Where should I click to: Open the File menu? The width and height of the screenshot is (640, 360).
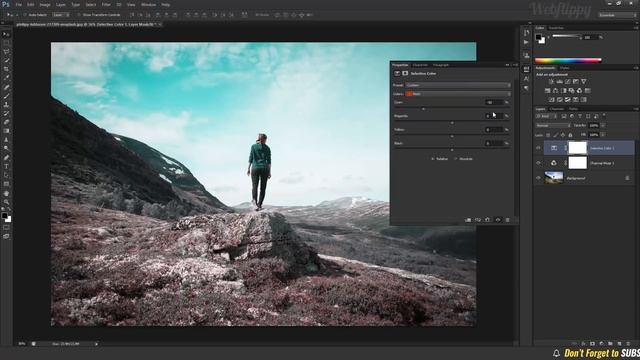18,4
